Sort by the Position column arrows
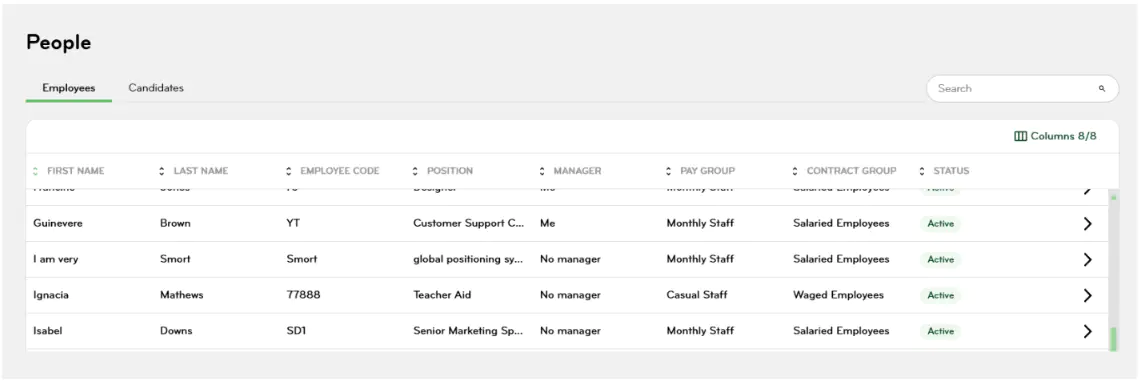This screenshot has height=381, width=1140. point(415,171)
